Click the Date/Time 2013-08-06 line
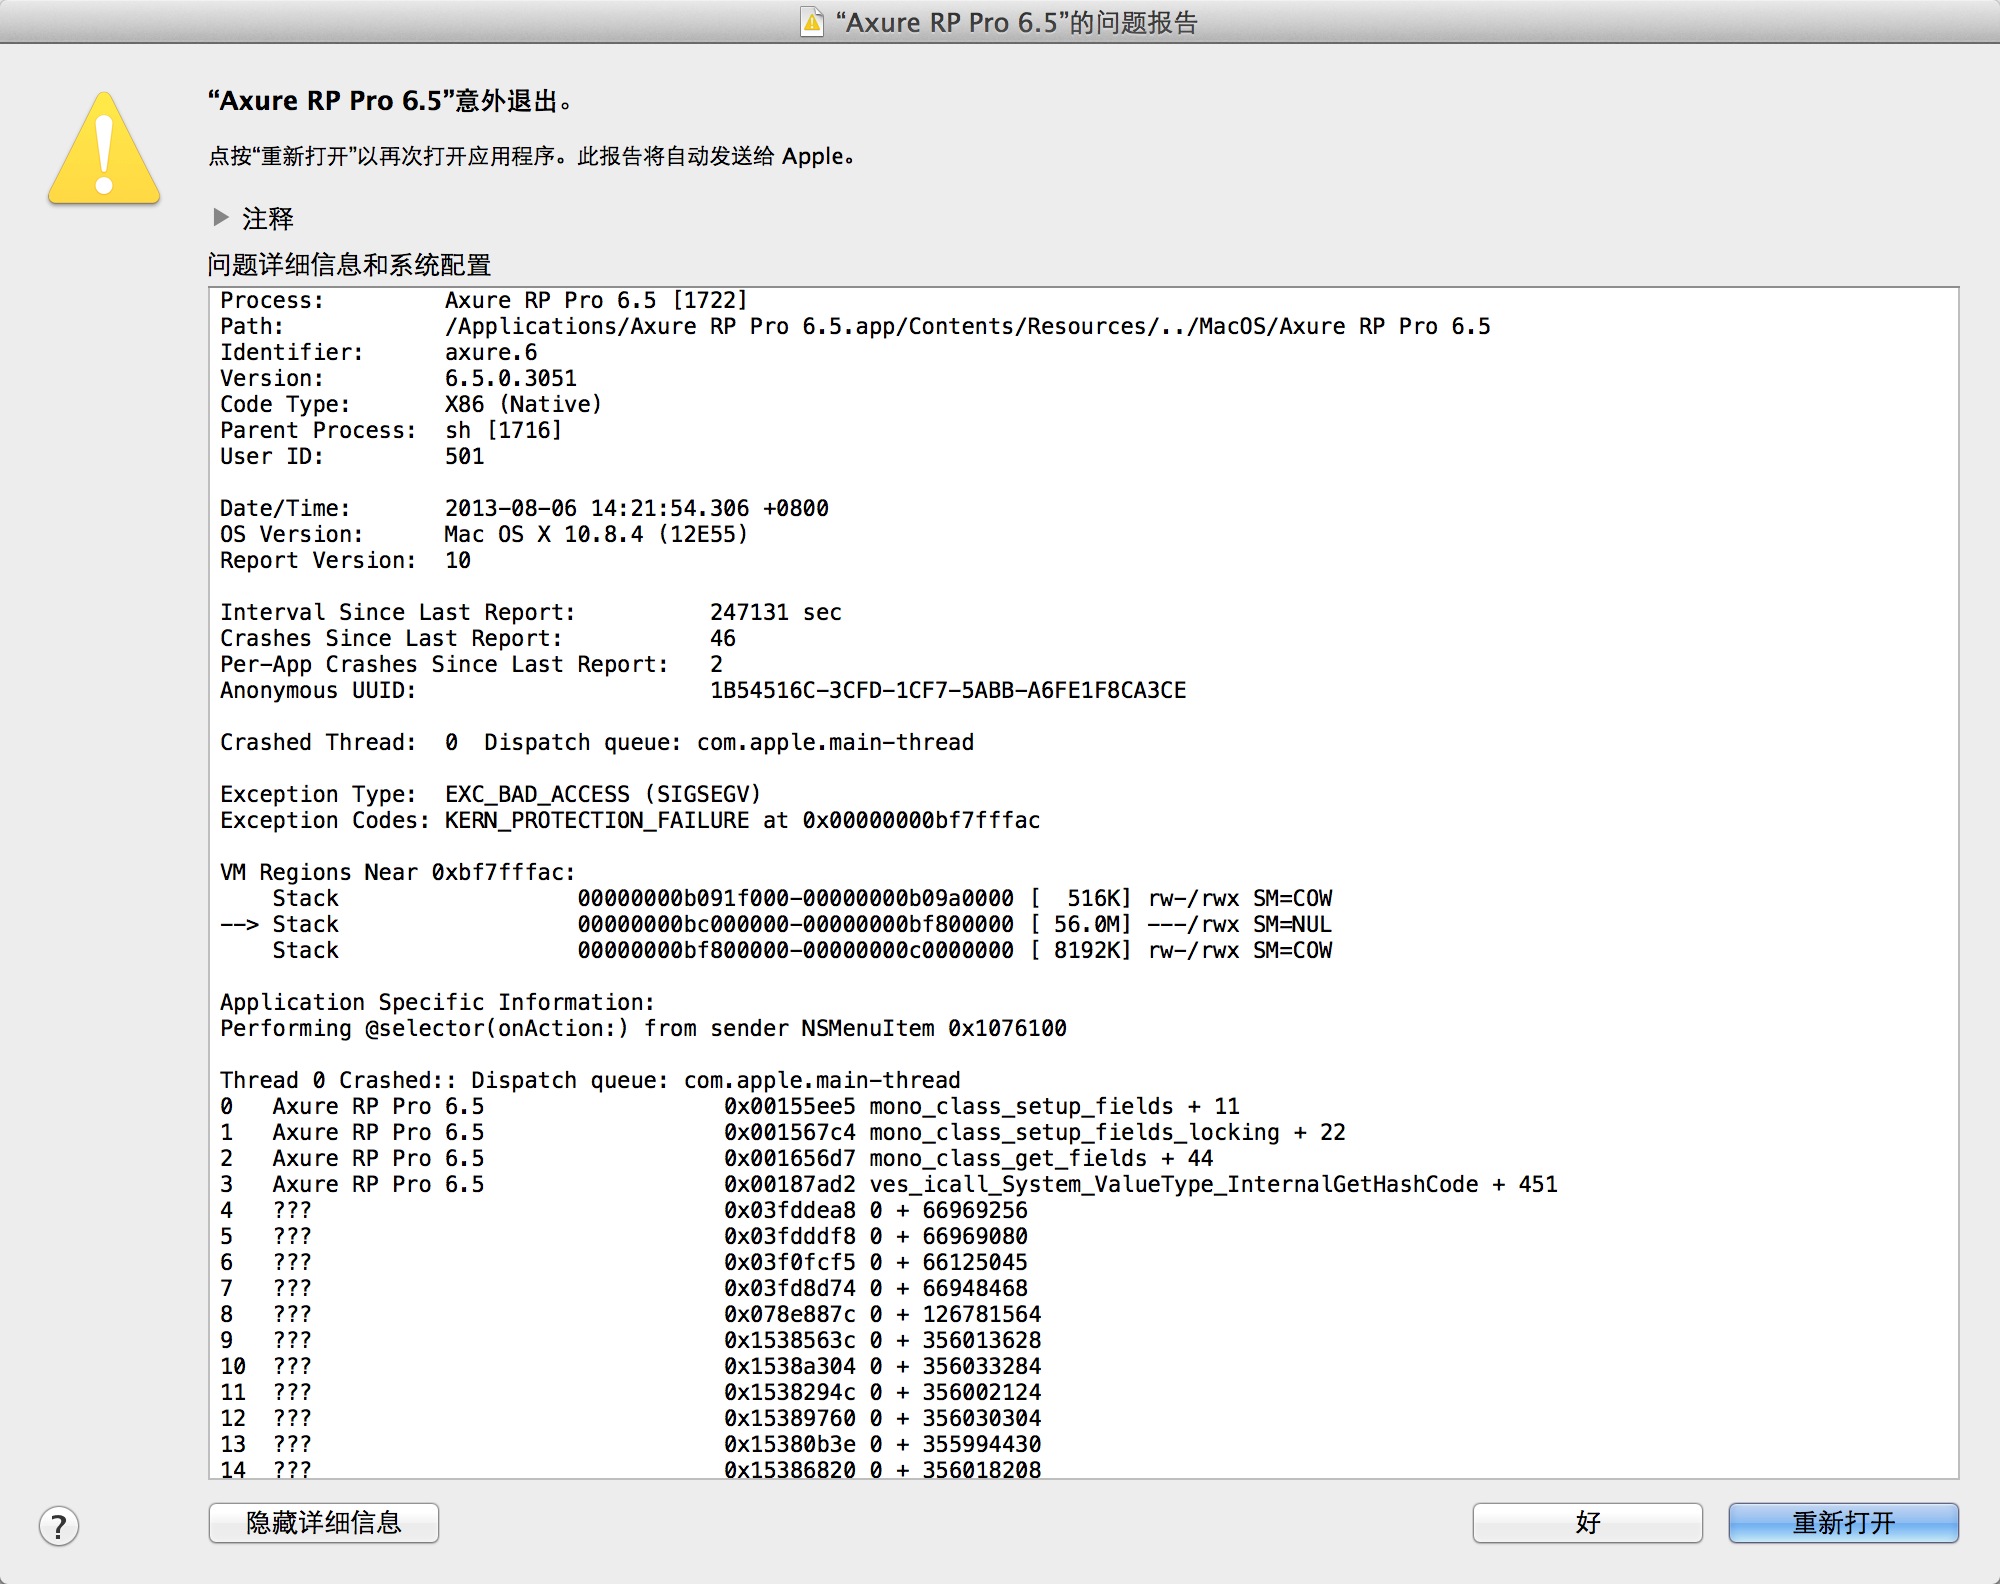The height and width of the screenshot is (1584, 2000). pos(524,508)
